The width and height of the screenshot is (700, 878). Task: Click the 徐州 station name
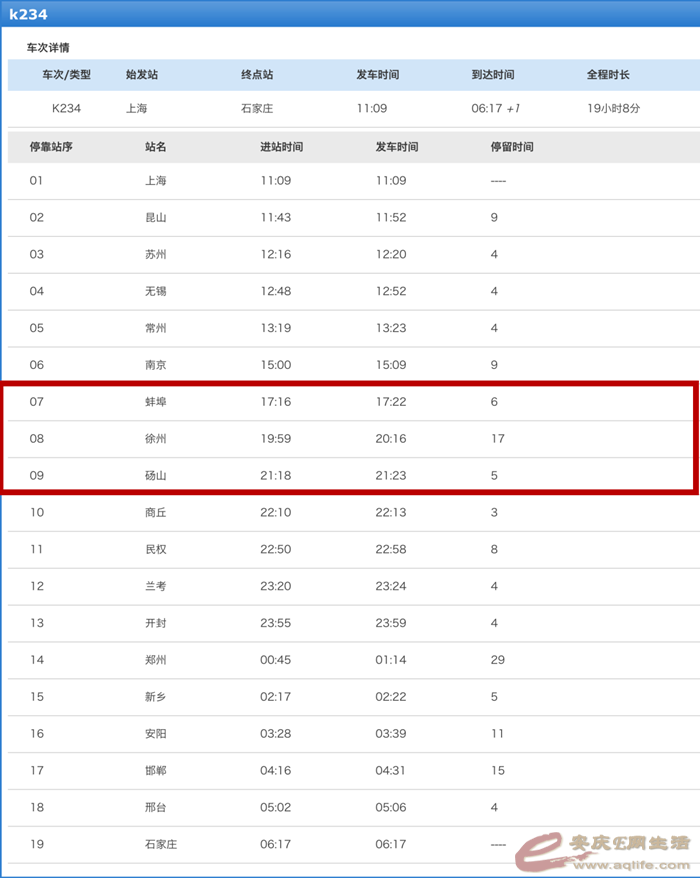coord(156,439)
